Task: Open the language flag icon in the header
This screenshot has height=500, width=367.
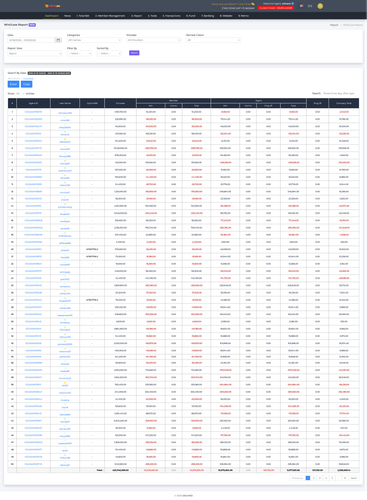Action: coord(301,6)
